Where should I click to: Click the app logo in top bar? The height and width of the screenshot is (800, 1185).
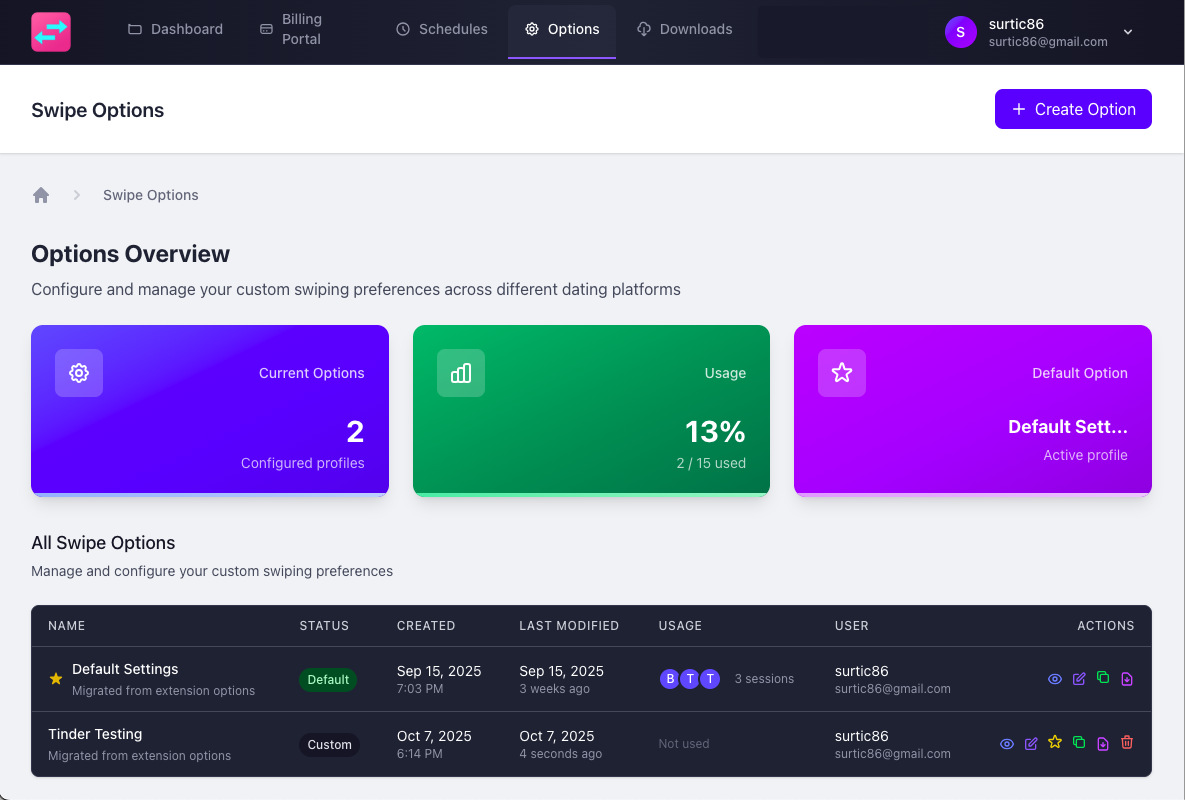(51, 32)
